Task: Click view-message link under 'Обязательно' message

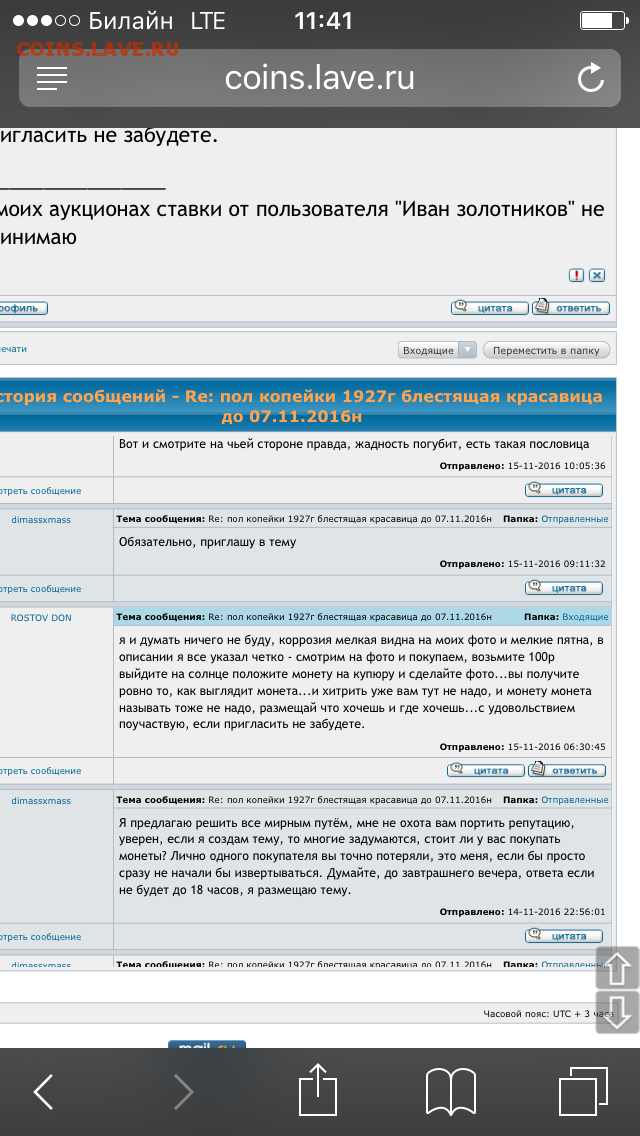Action: coord(41,588)
